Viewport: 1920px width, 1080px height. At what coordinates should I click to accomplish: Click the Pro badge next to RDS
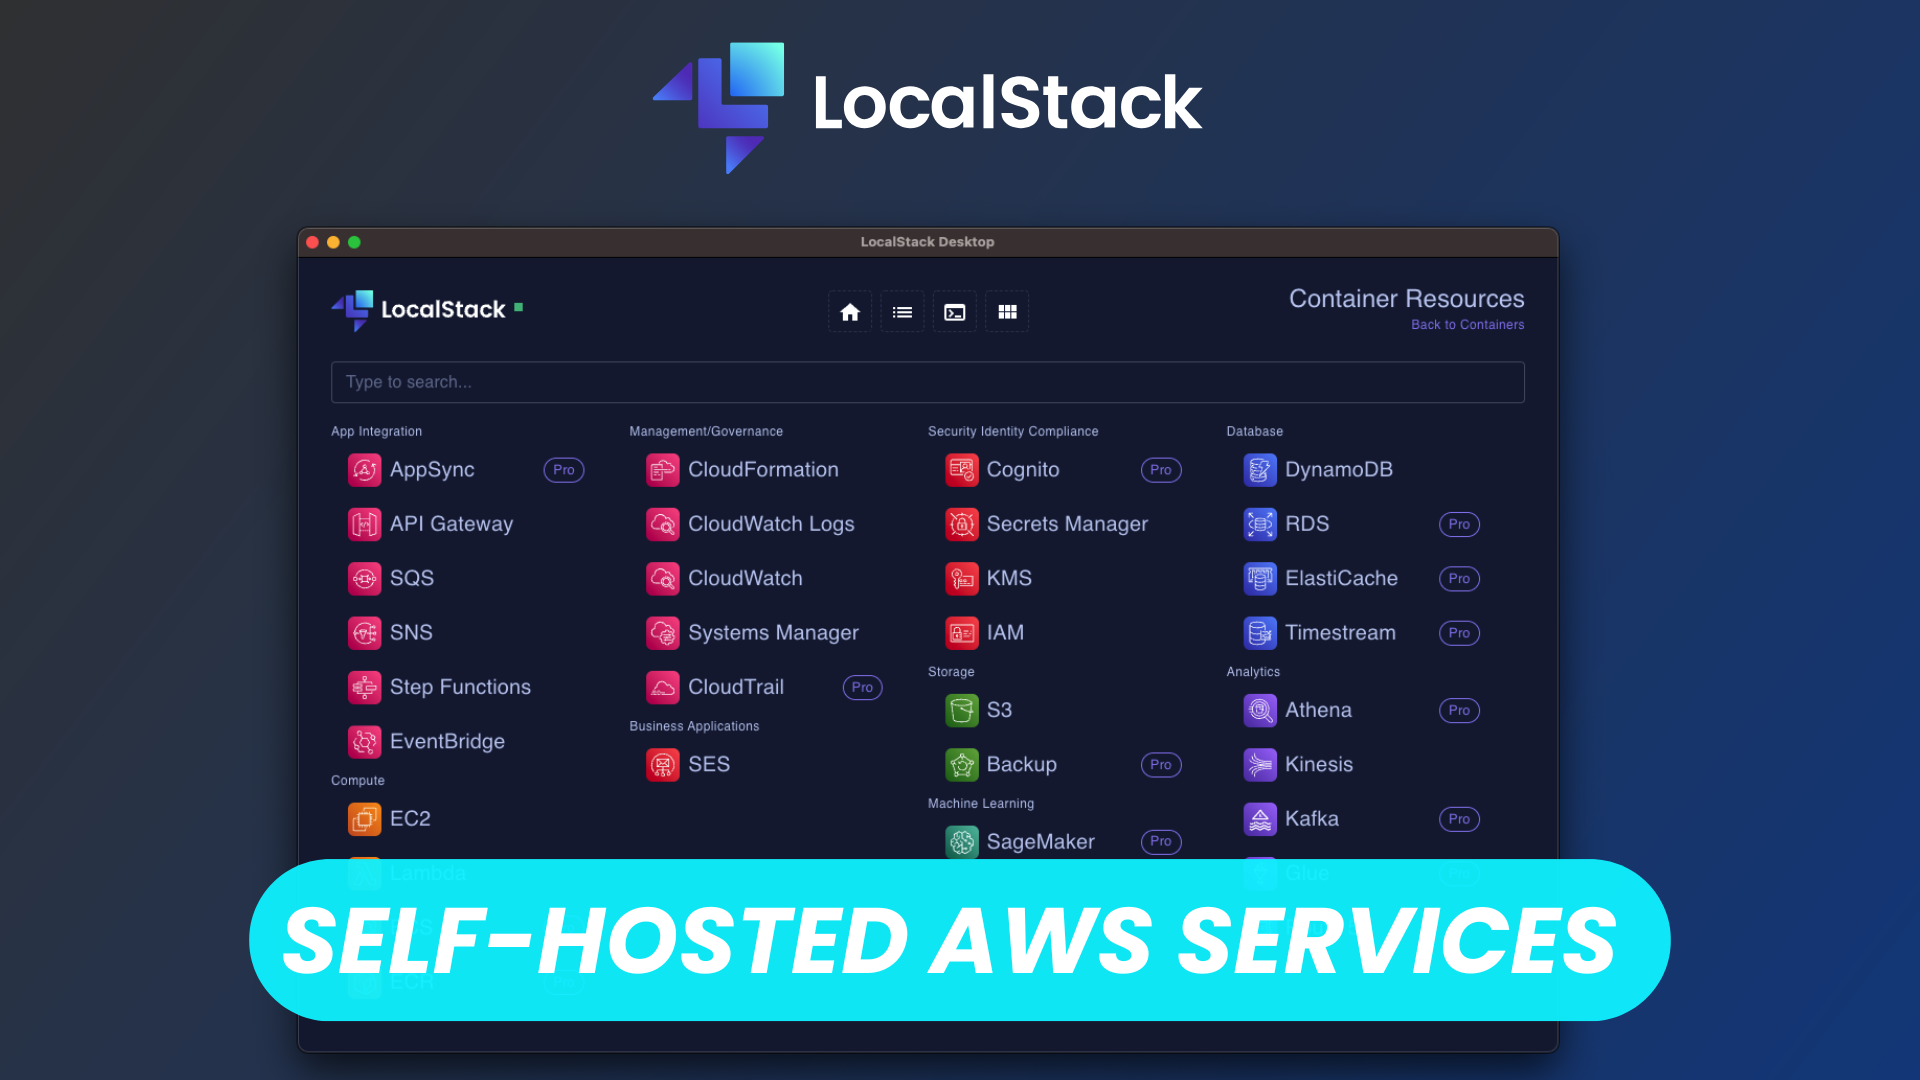pos(1459,524)
